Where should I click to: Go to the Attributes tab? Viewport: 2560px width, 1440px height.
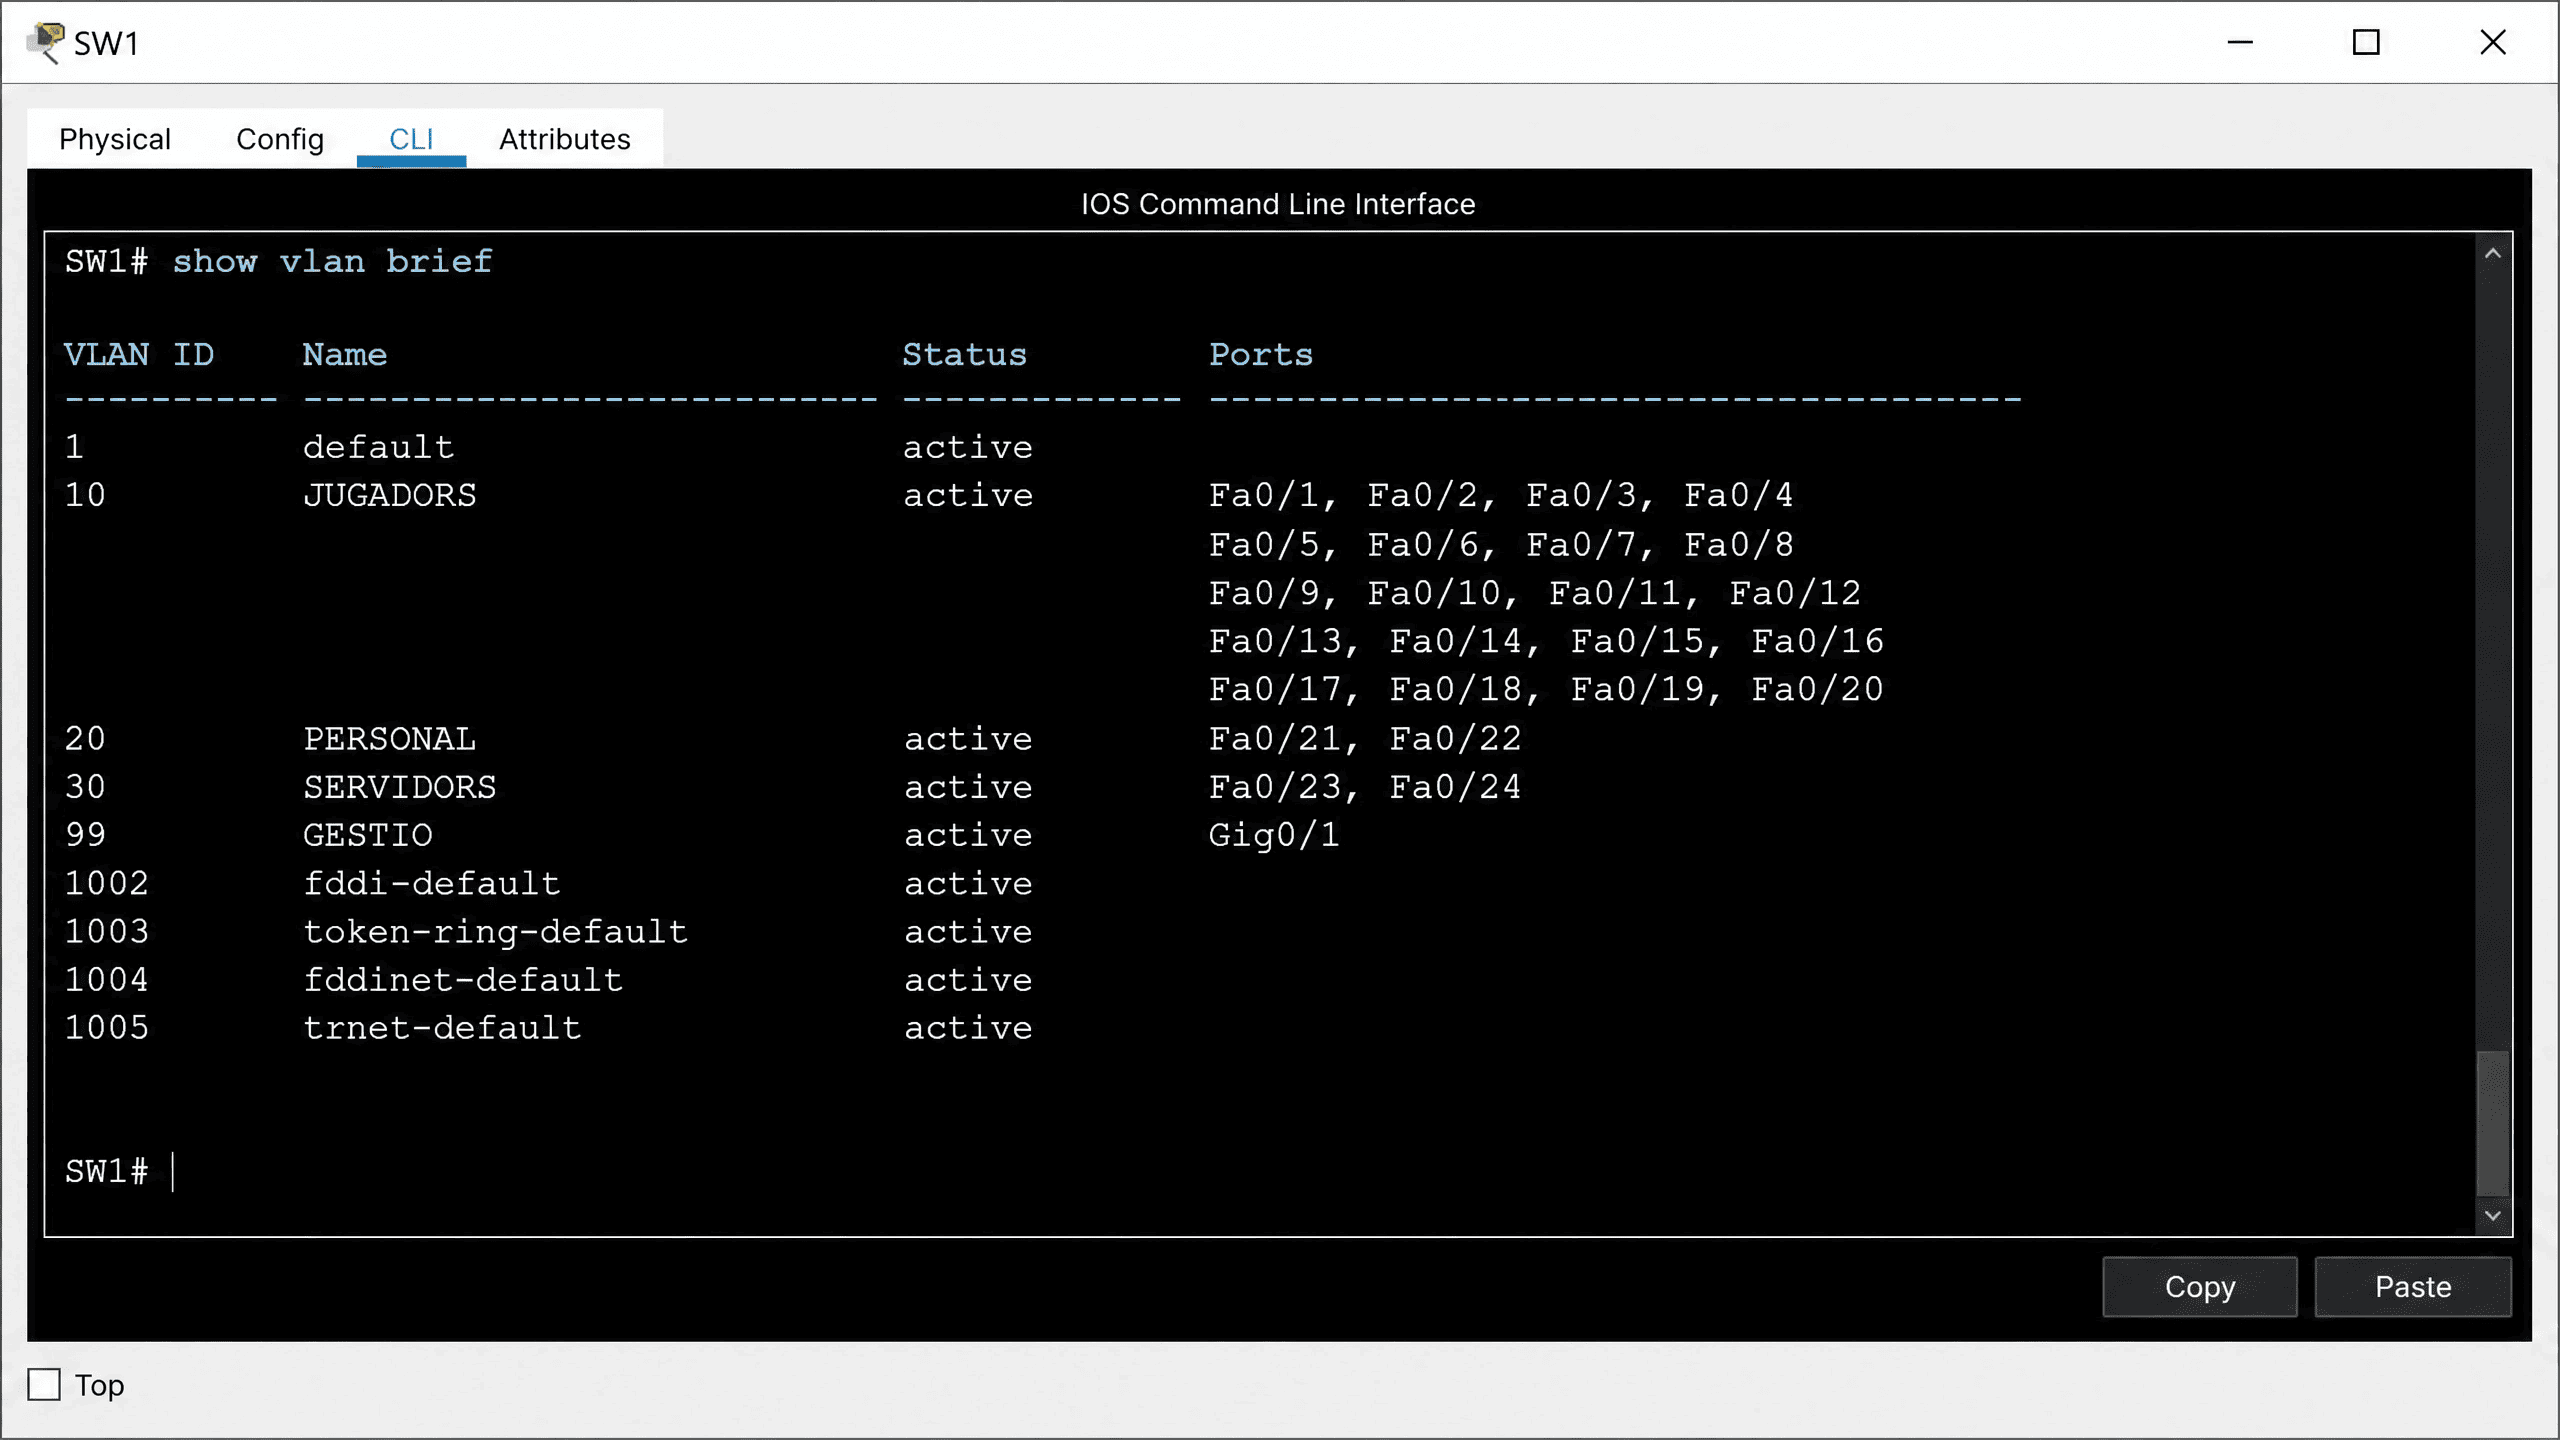coord(565,139)
